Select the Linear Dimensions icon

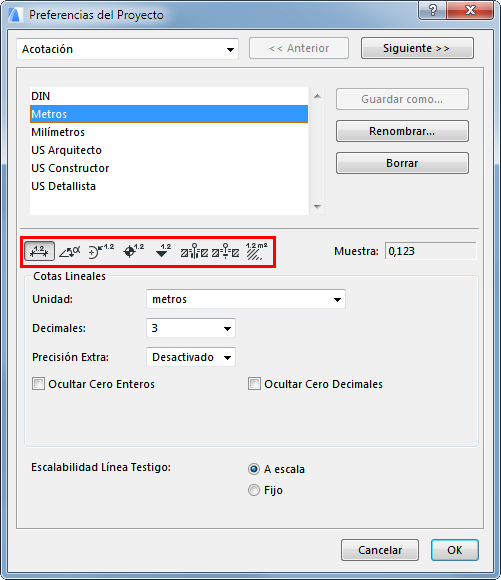coord(39,251)
